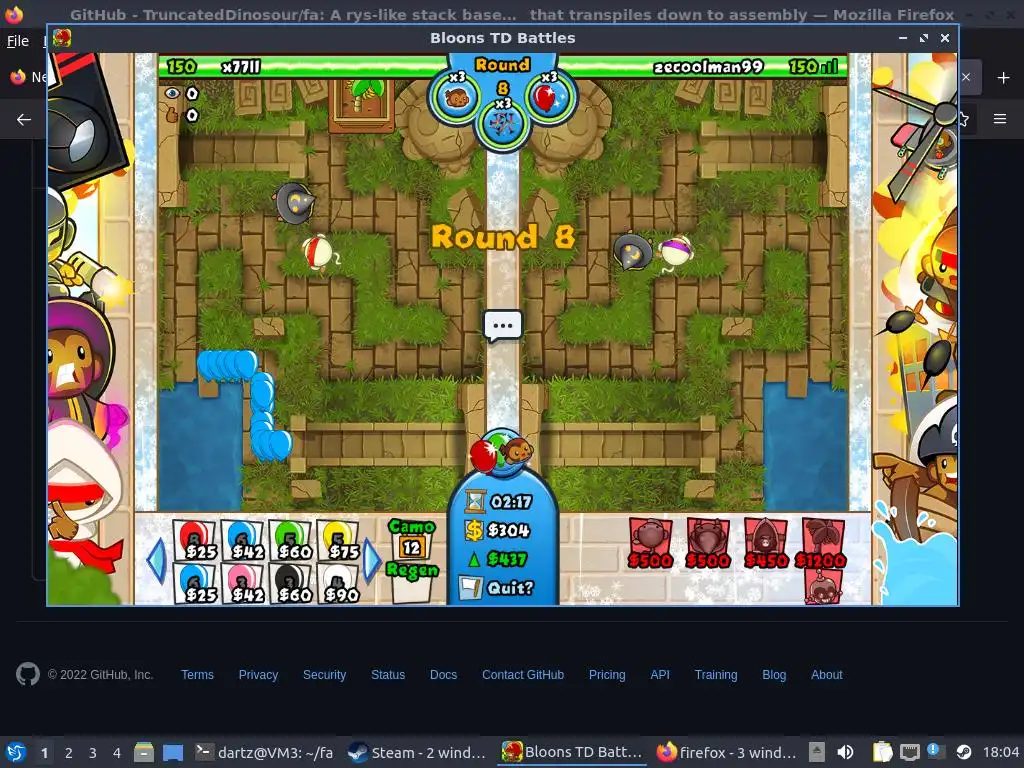Open the Docs footer link
The image size is (1024, 768).
pos(443,675)
